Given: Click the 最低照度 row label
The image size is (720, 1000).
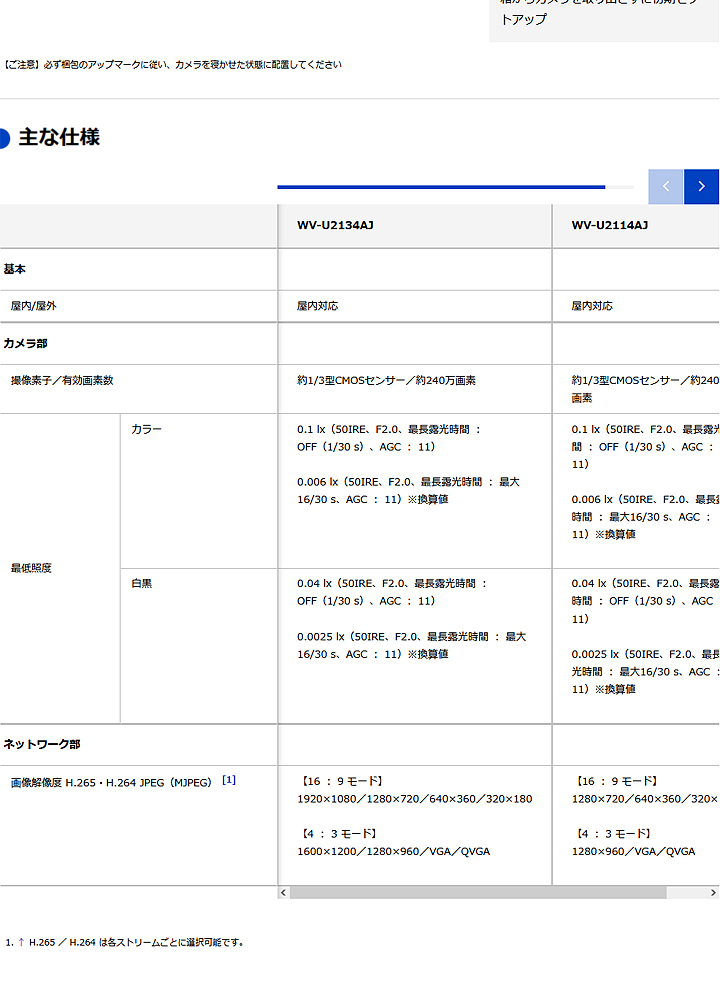Looking at the screenshot, I should pyautogui.click(x=31, y=568).
